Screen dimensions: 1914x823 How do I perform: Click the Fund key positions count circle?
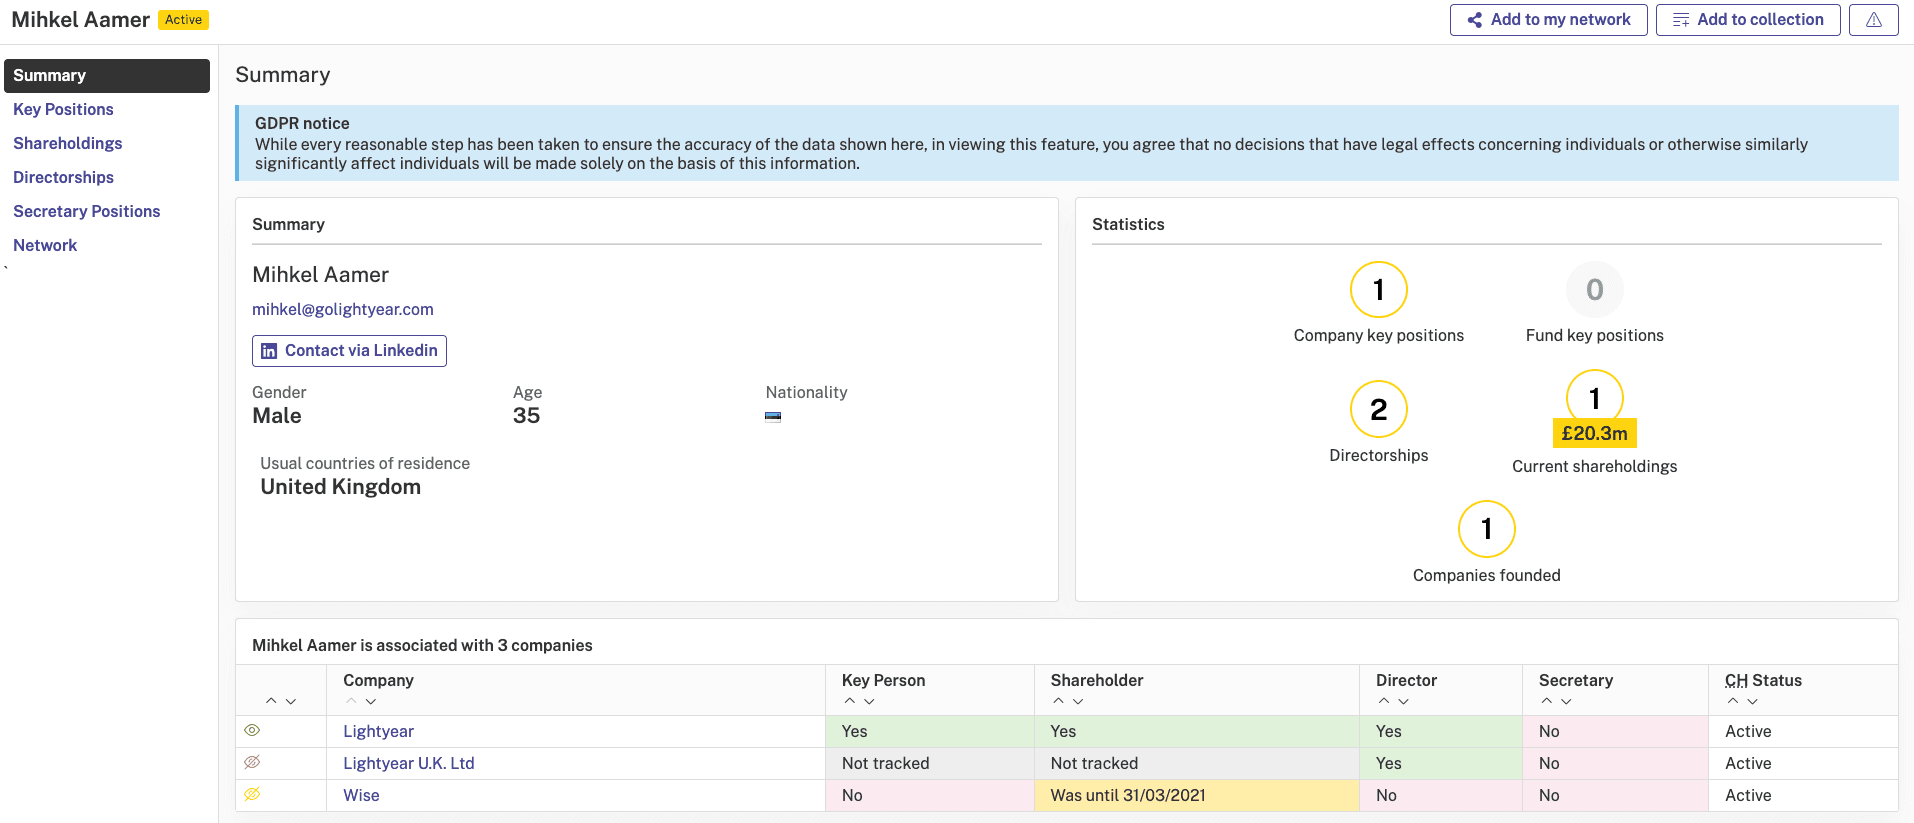(x=1595, y=290)
